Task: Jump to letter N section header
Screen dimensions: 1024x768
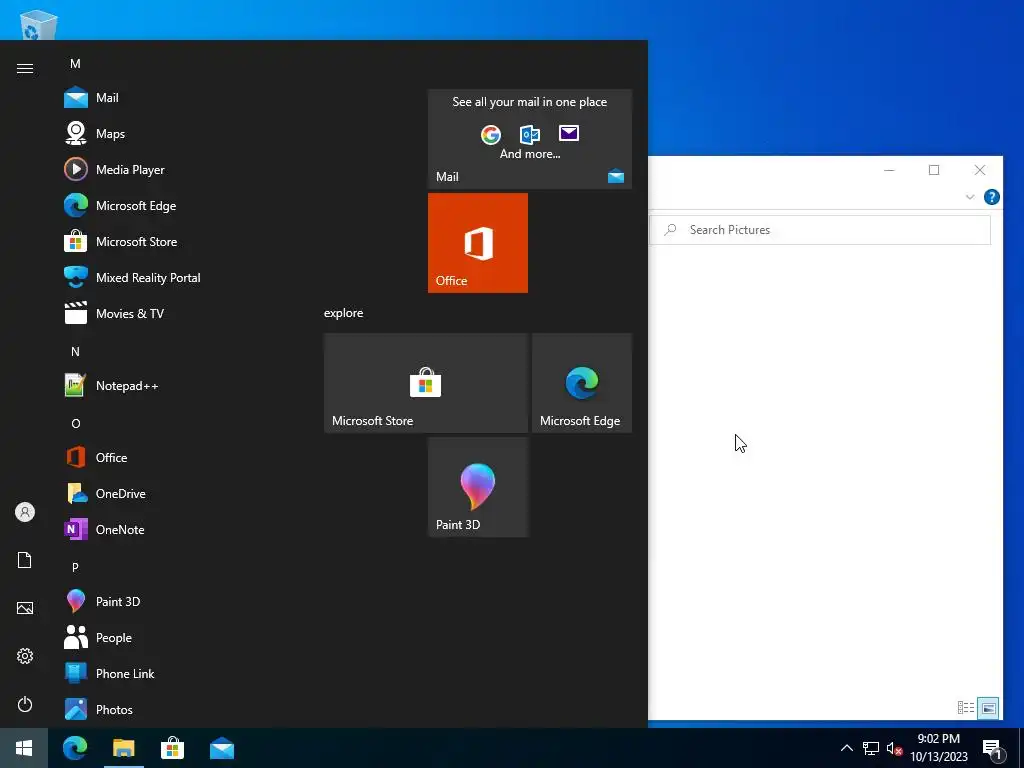Action: pos(75,352)
